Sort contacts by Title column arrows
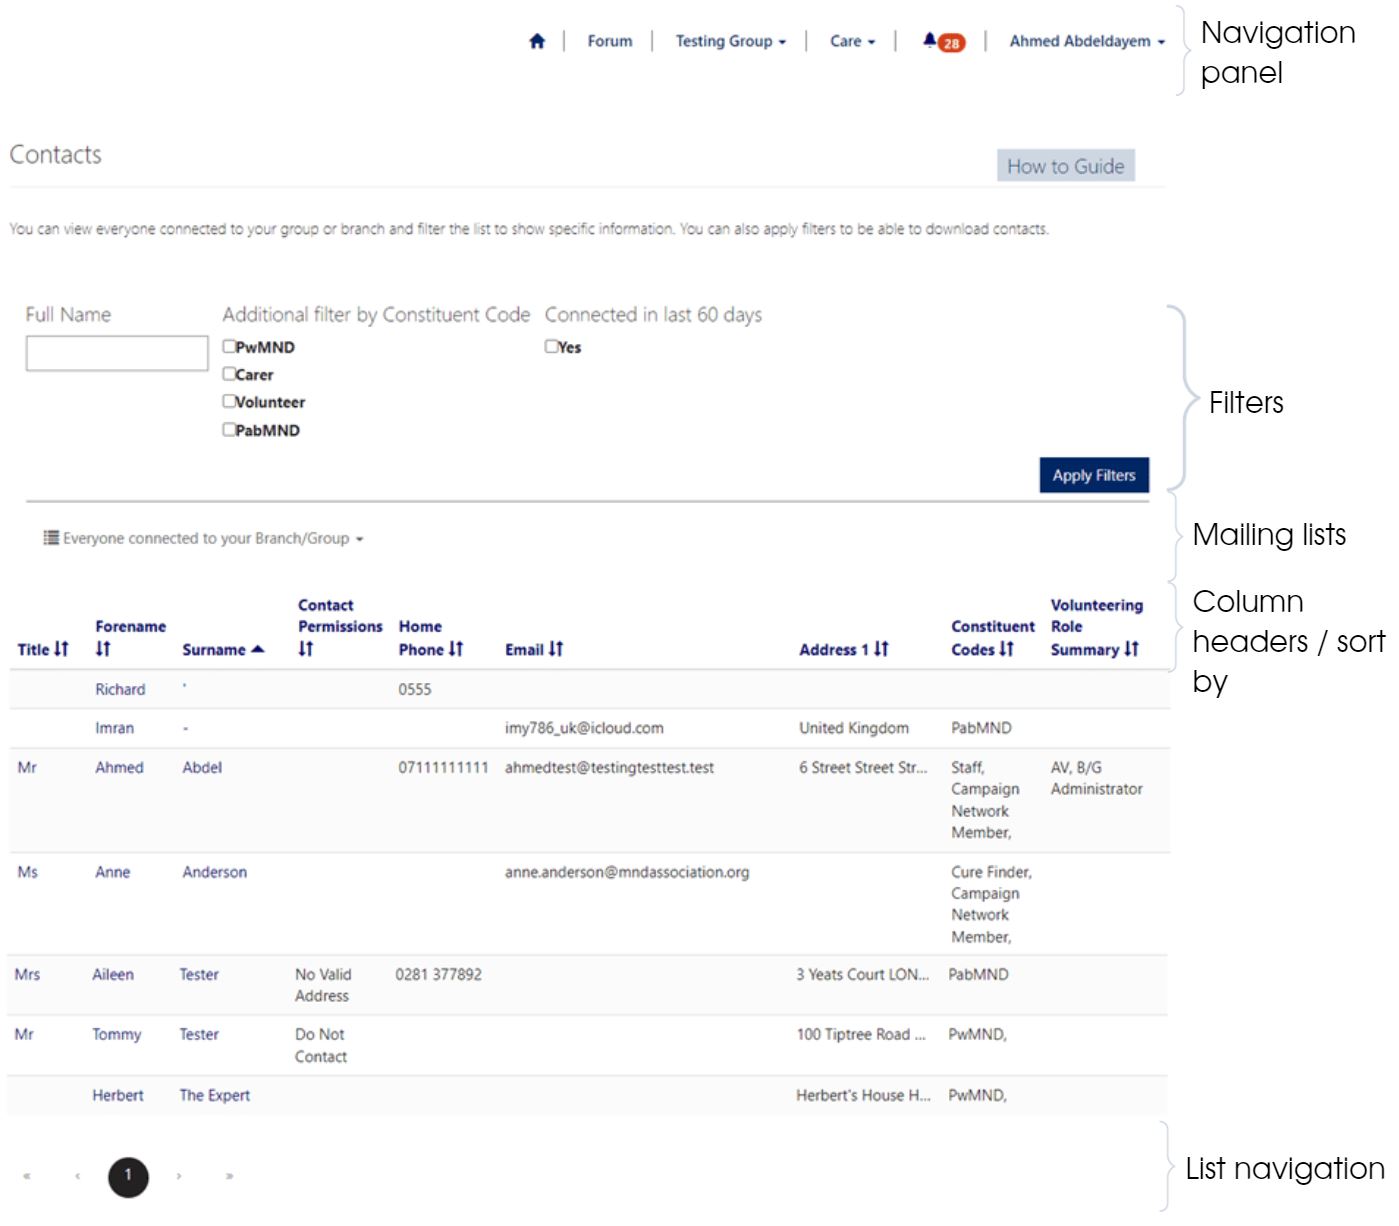Viewport: 1399px width, 1226px height. pyautogui.click(x=61, y=649)
